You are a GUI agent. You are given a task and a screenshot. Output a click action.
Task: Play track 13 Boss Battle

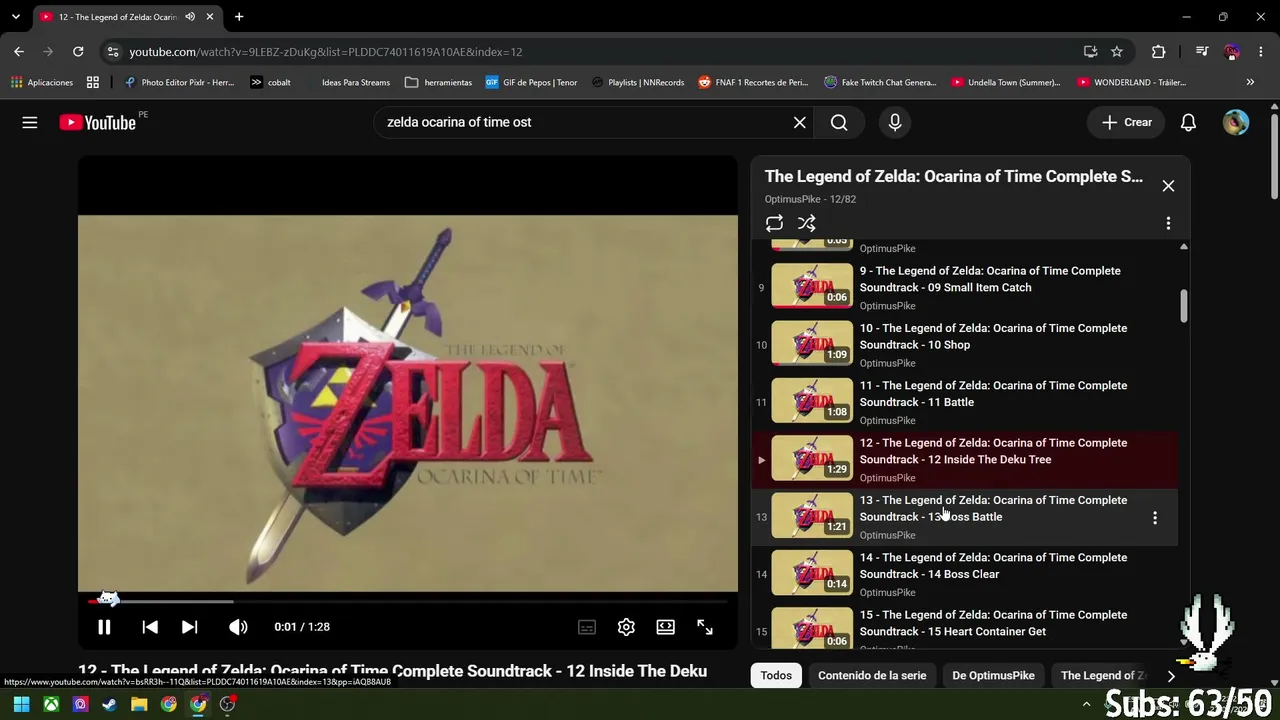pyautogui.click(x=965, y=518)
